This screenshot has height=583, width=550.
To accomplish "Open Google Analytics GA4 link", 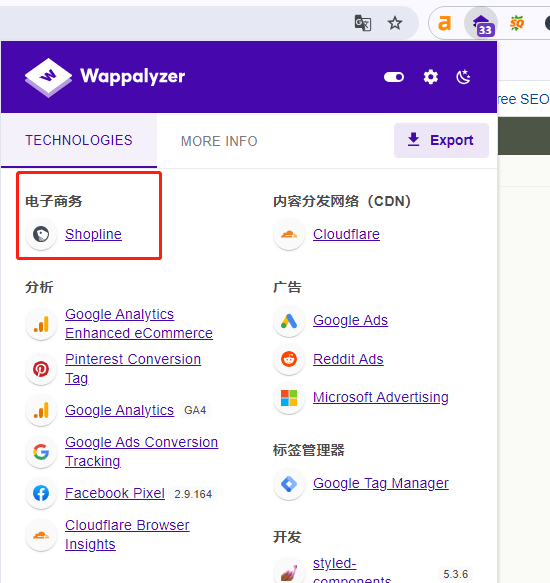I will pos(119,410).
